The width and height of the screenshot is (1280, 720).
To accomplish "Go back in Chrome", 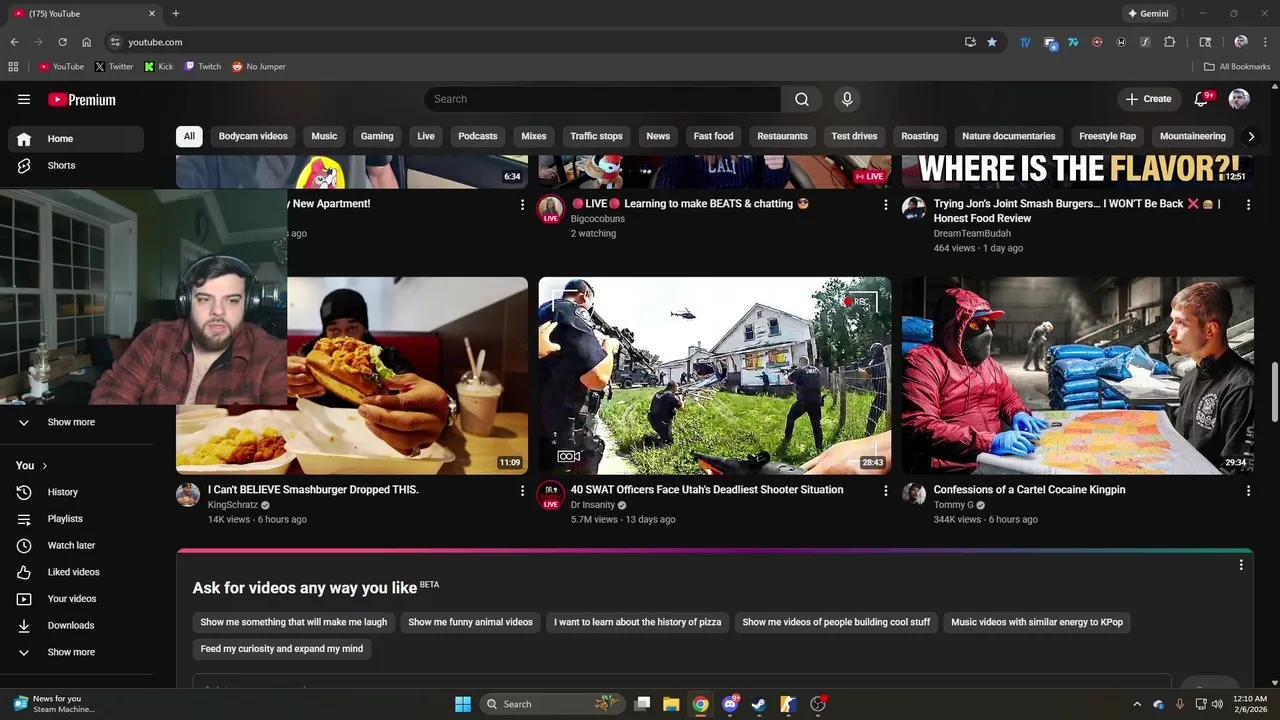I will tap(14, 42).
